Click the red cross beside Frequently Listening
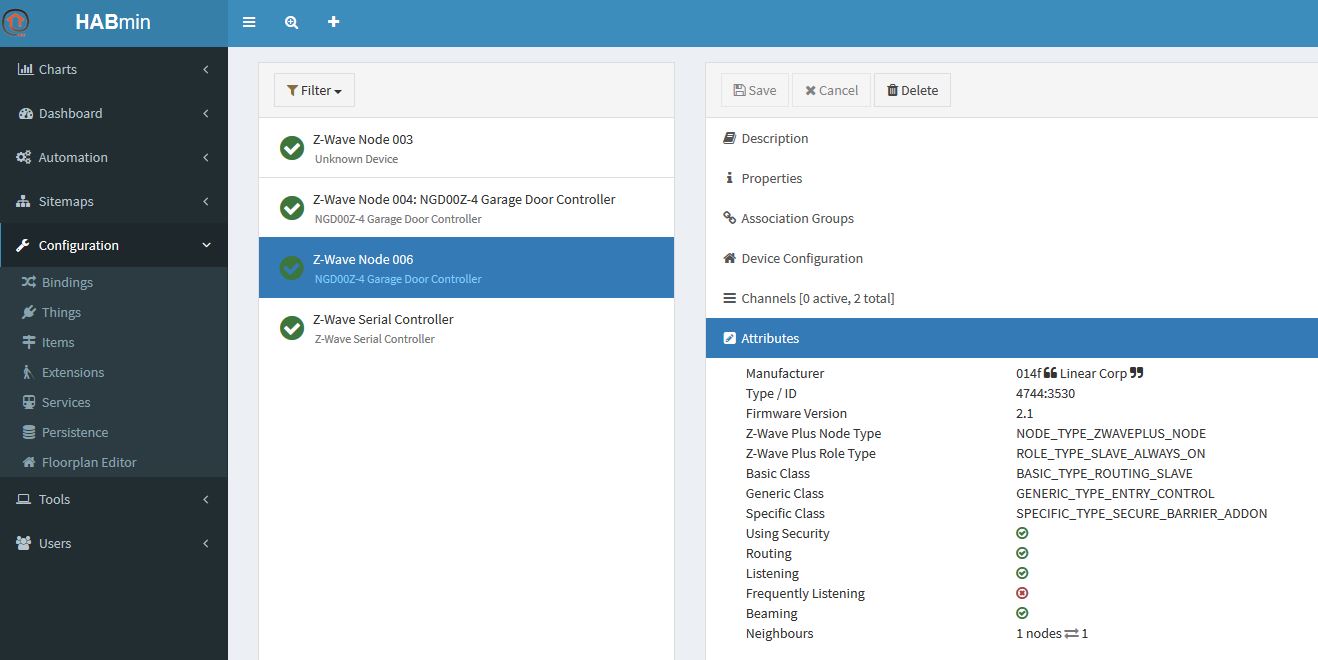This screenshot has height=660, width=1318. point(1022,593)
